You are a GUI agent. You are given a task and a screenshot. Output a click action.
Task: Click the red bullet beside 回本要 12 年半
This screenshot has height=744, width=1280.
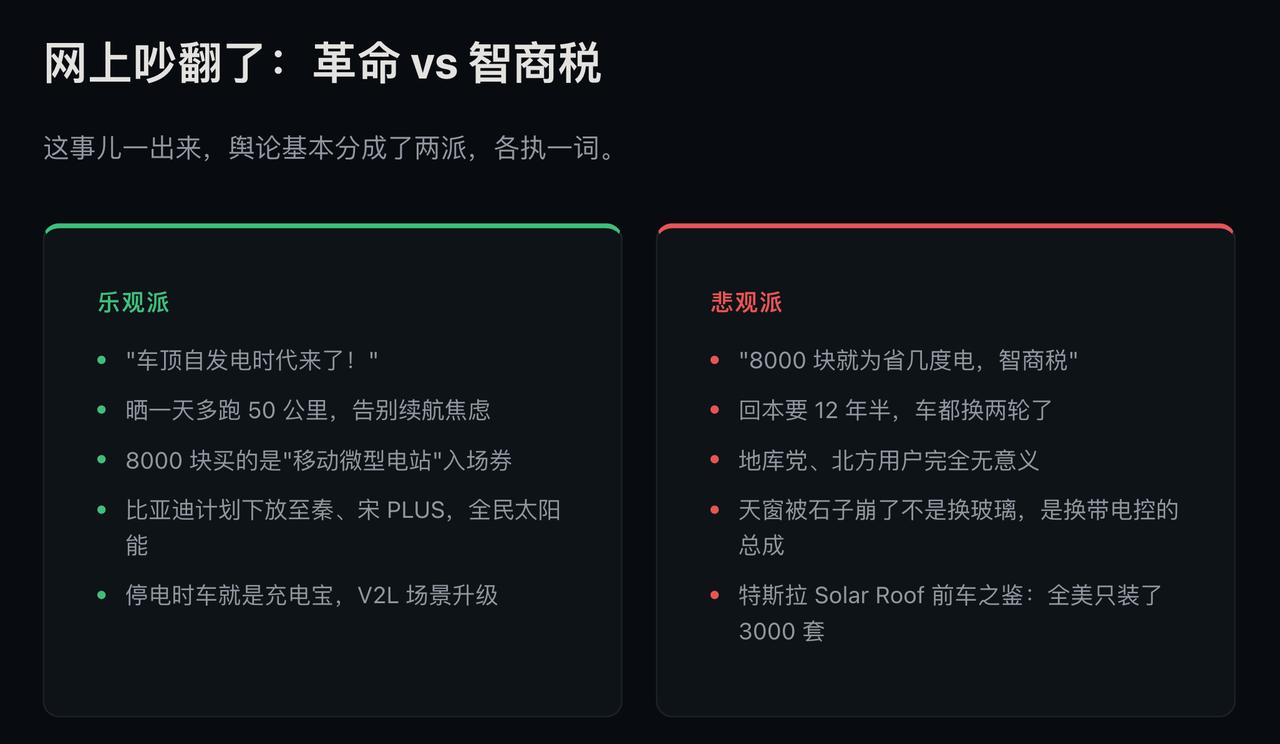point(714,409)
